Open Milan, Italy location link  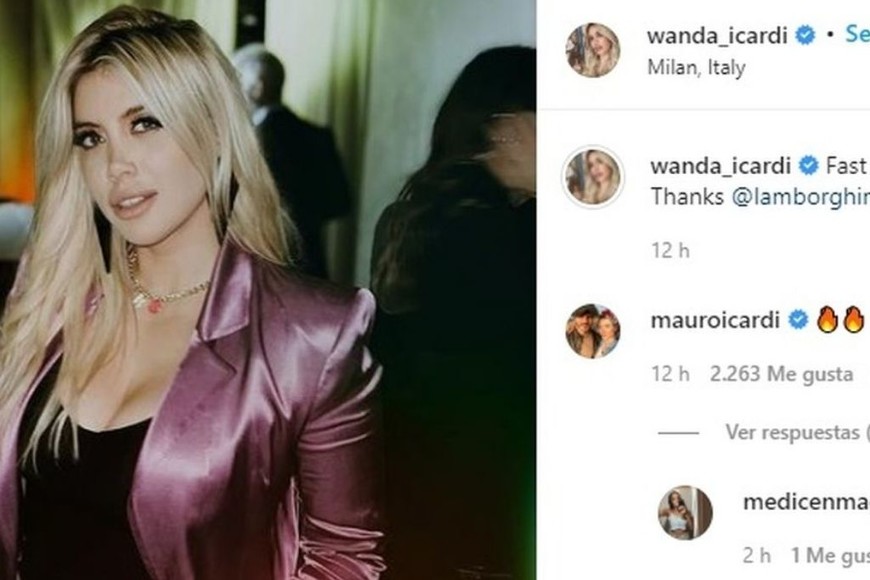(x=696, y=68)
